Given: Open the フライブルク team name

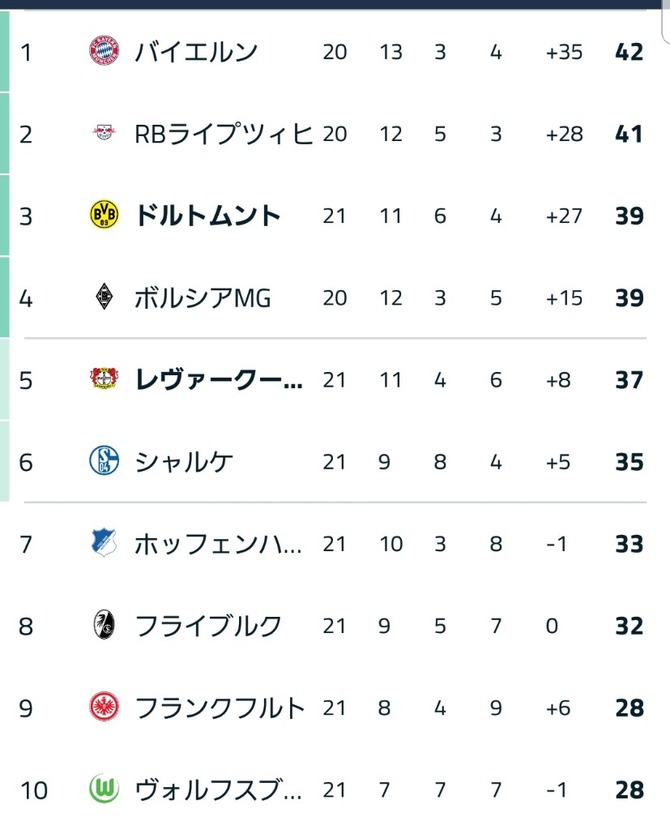Looking at the screenshot, I should pyautogui.click(x=208, y=626).
